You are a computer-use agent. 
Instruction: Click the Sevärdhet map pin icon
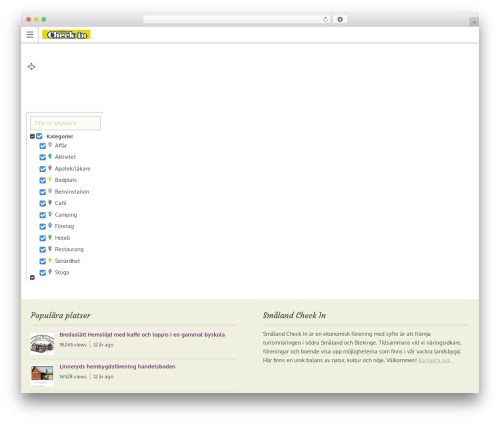[x=50, y=260]
